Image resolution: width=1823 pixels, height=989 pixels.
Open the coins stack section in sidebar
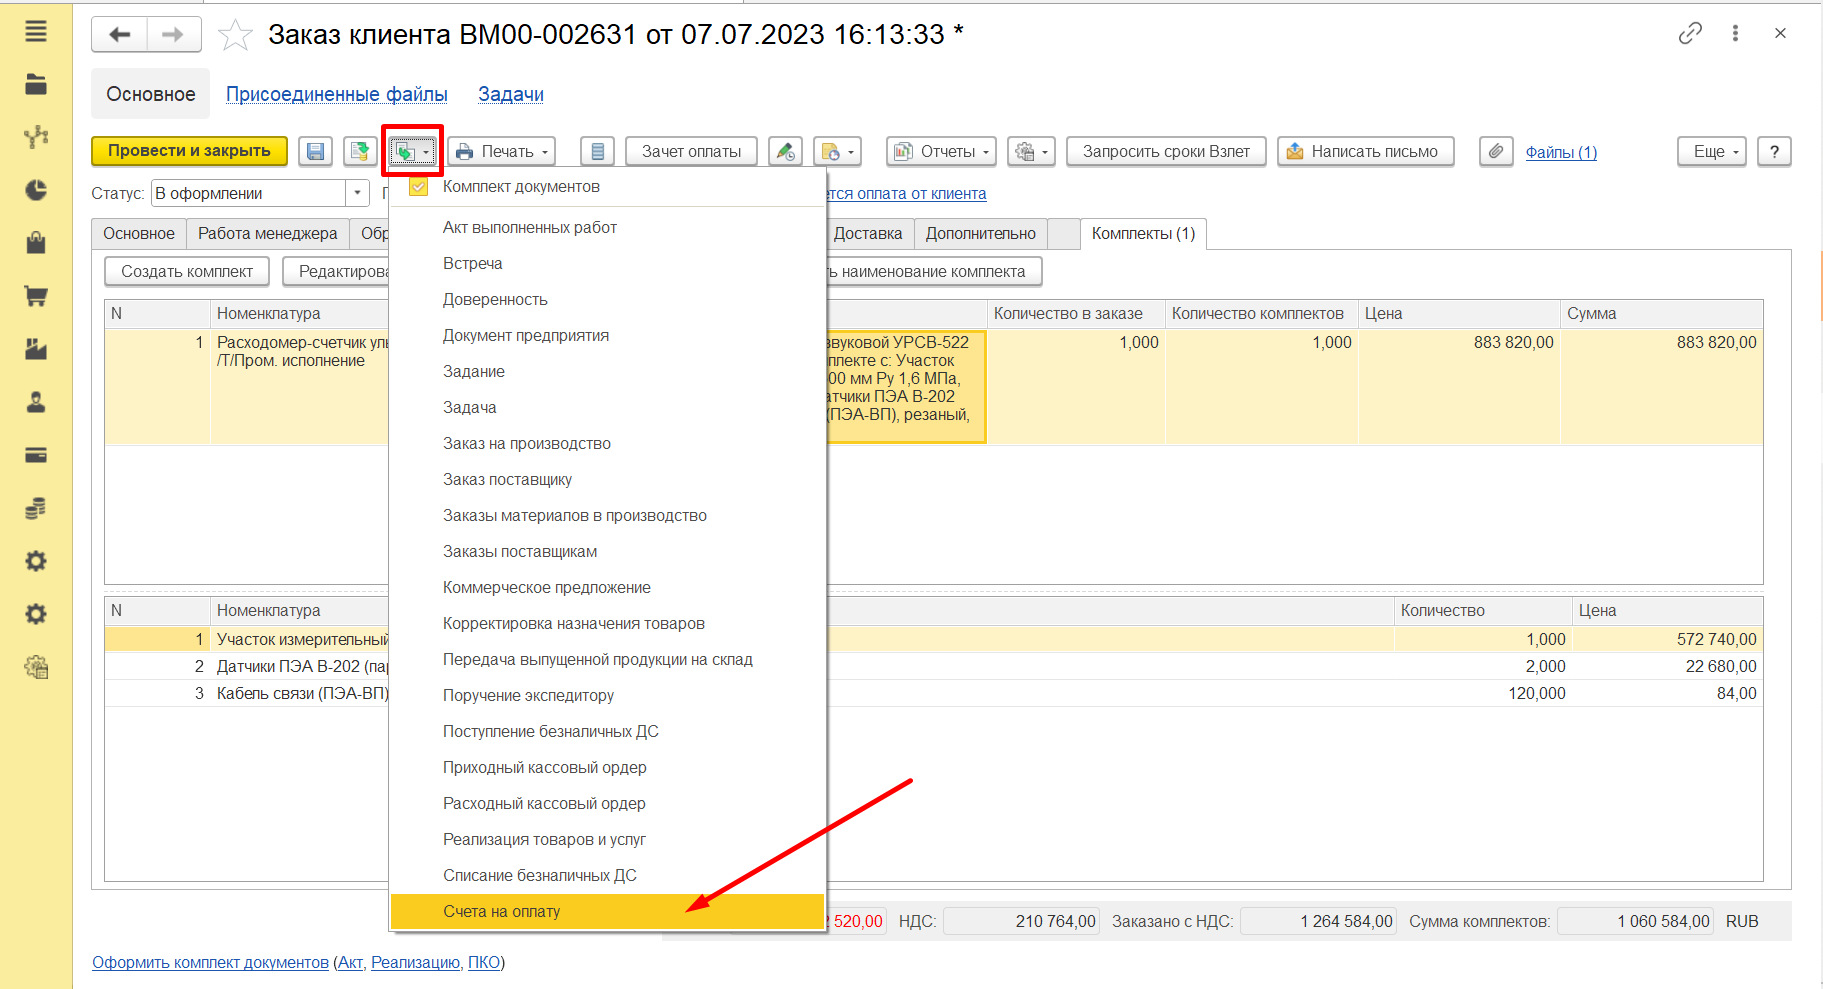(x=36, y=508)
